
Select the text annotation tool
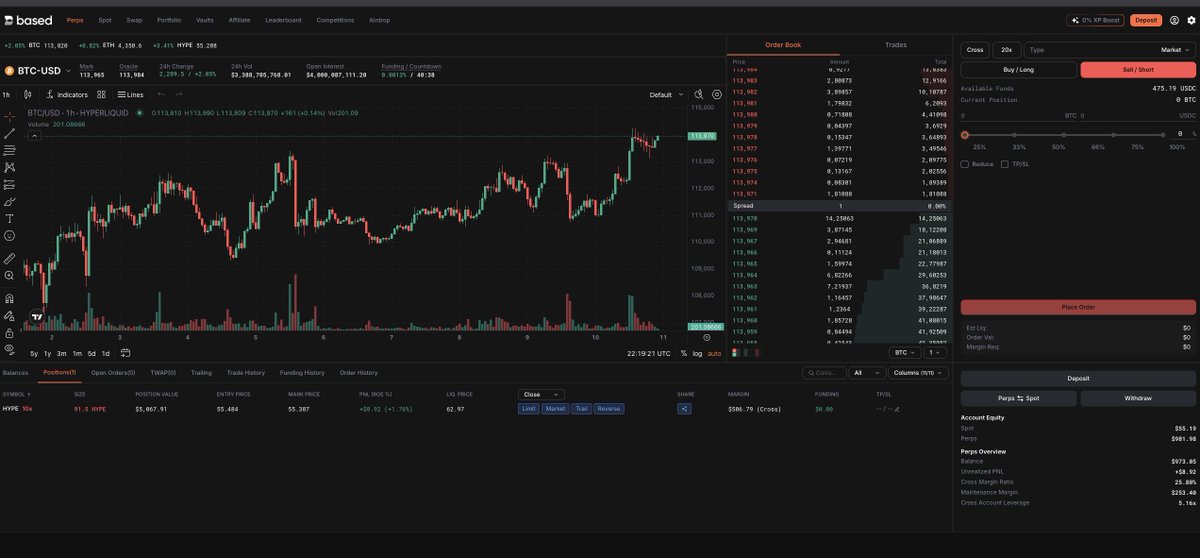(9, 218)
